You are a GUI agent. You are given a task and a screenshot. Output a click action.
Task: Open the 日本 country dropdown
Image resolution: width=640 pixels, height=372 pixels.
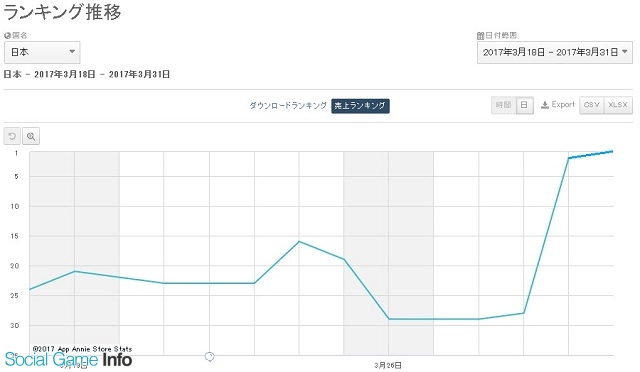tap(42, 52)
